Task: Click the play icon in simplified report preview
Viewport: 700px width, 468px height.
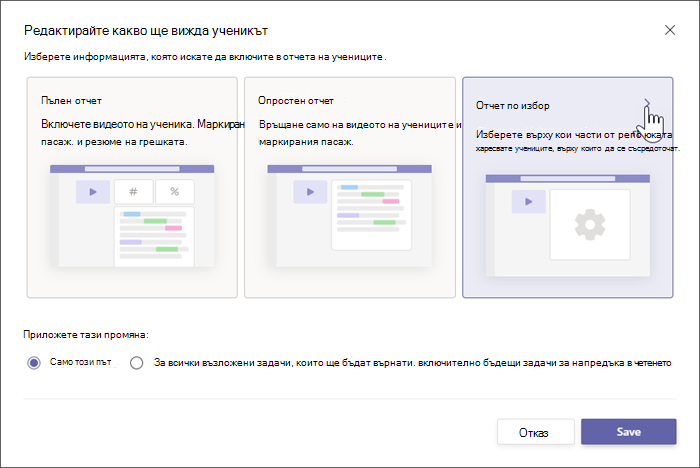Action: click(310, 192)
